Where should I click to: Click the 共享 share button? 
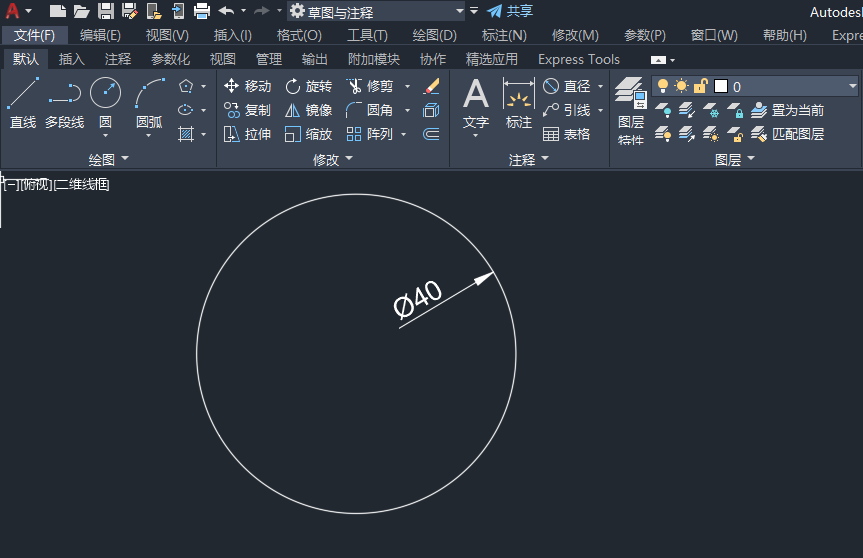pyautogui.click(x=510, y=11)
